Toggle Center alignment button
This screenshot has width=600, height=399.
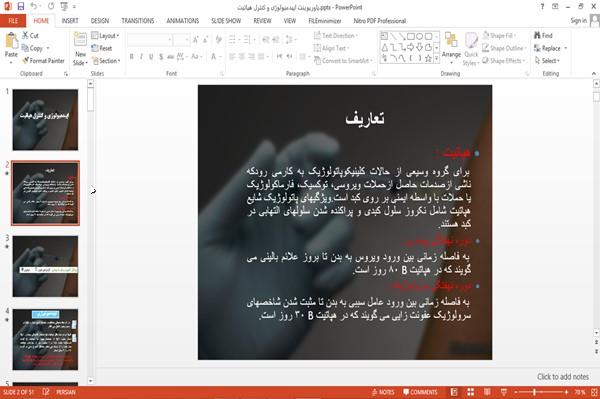(241, 57)
